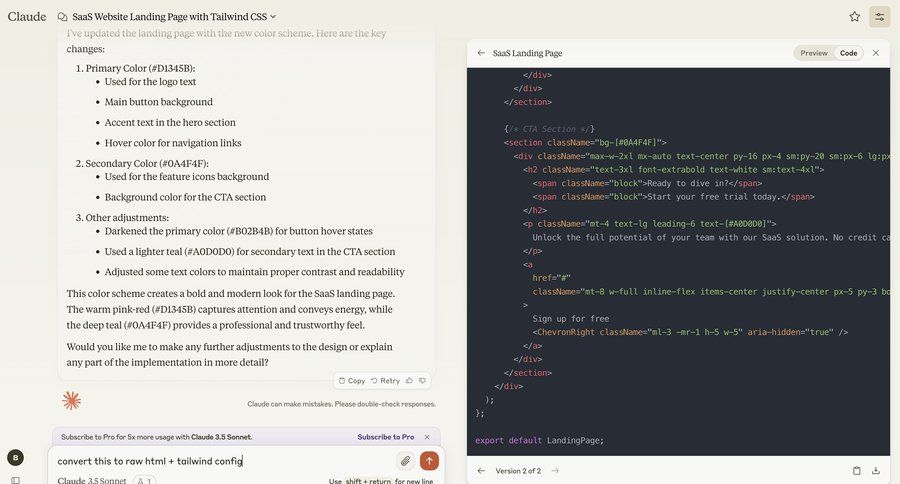The width and height of the screenshot is (900, 484).
Task: Click Subscribe to Pro link
Action: pyautogui.click(x=385, y=437)
